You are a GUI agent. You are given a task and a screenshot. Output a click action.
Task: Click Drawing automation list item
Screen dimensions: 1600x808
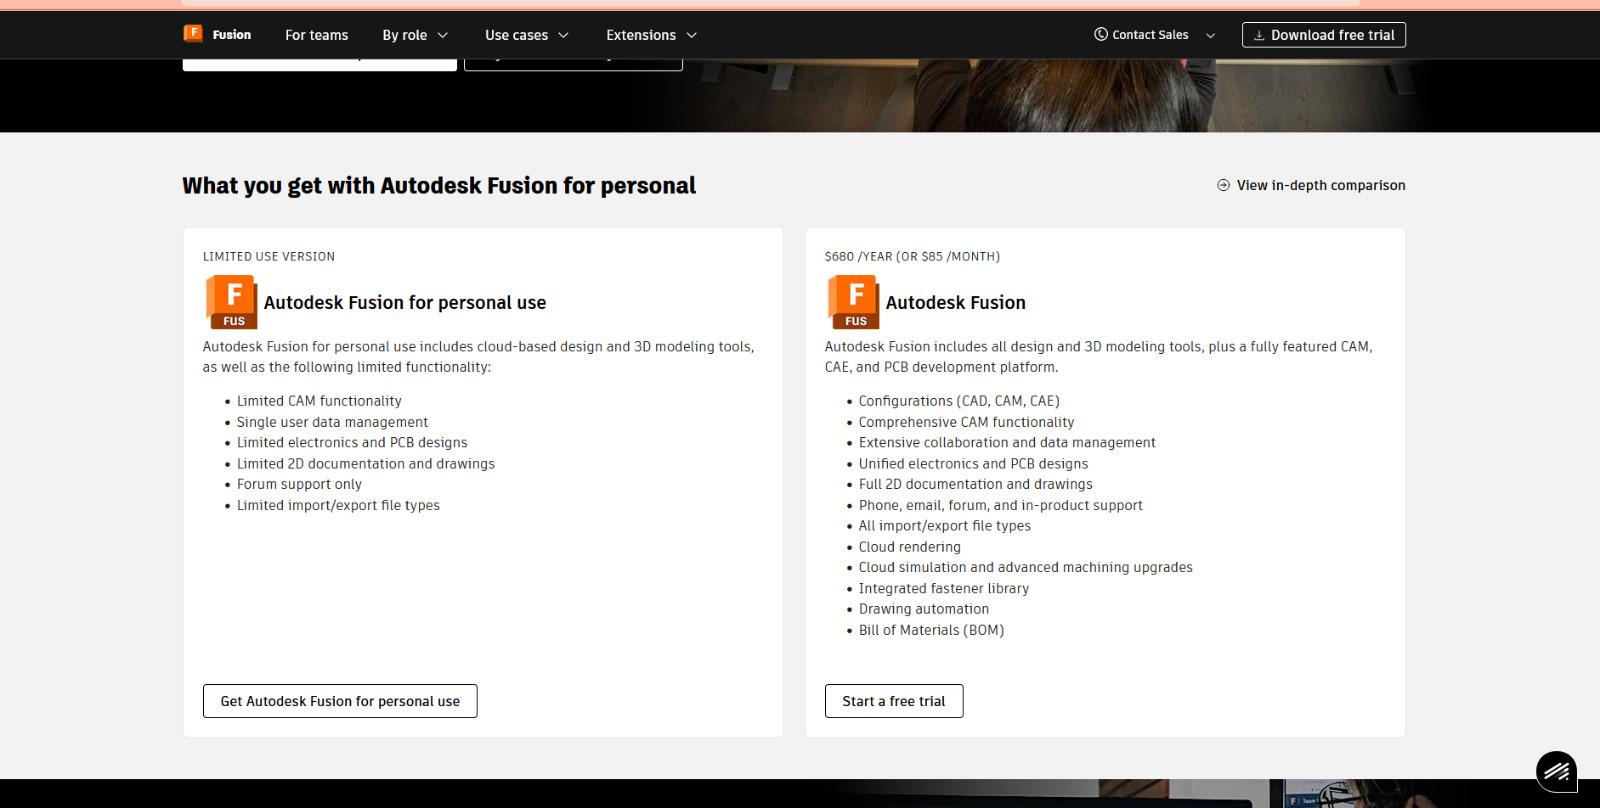(924, 609)
